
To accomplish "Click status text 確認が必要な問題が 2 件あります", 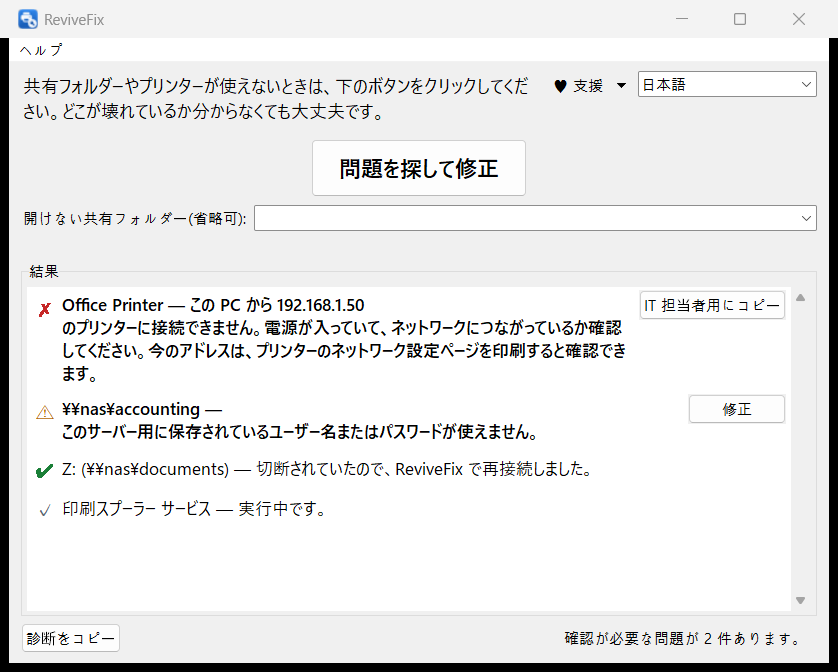I will click(x=682, y=638).
